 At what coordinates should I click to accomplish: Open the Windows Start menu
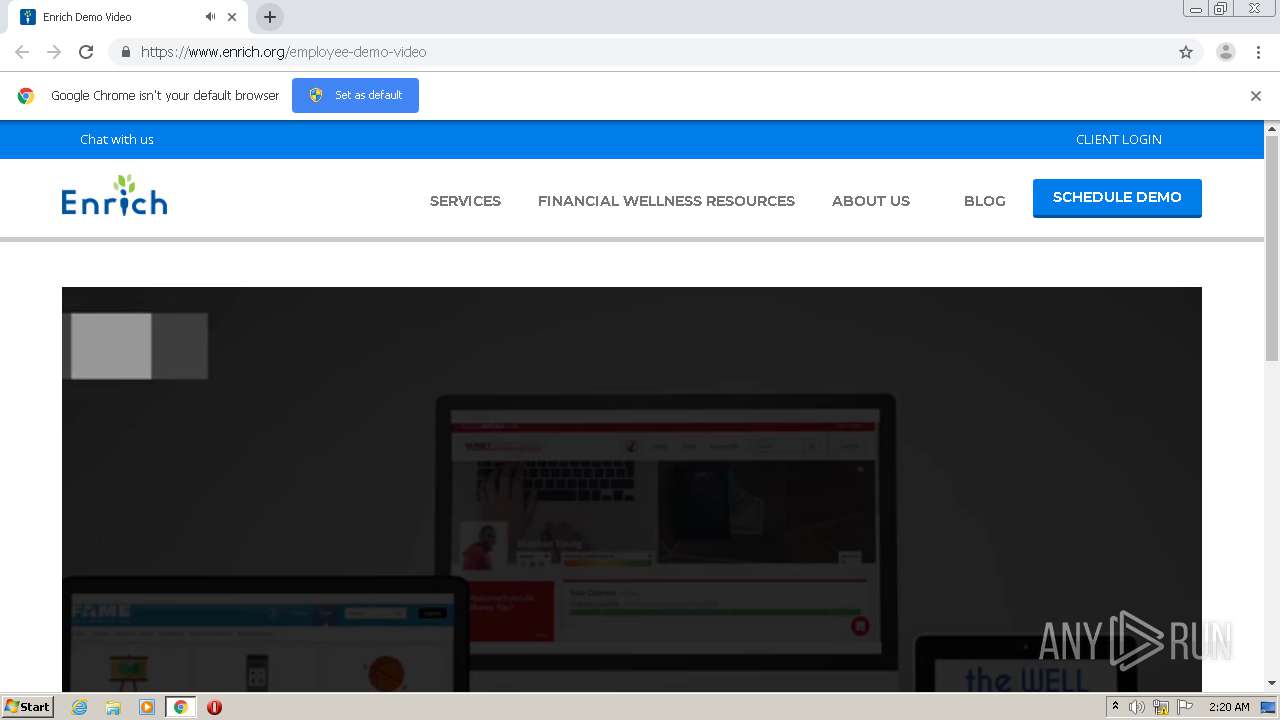(27, 707)
